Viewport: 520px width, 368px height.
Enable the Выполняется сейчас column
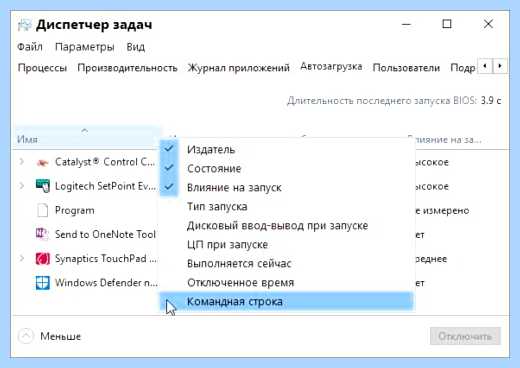coord(287,263)
